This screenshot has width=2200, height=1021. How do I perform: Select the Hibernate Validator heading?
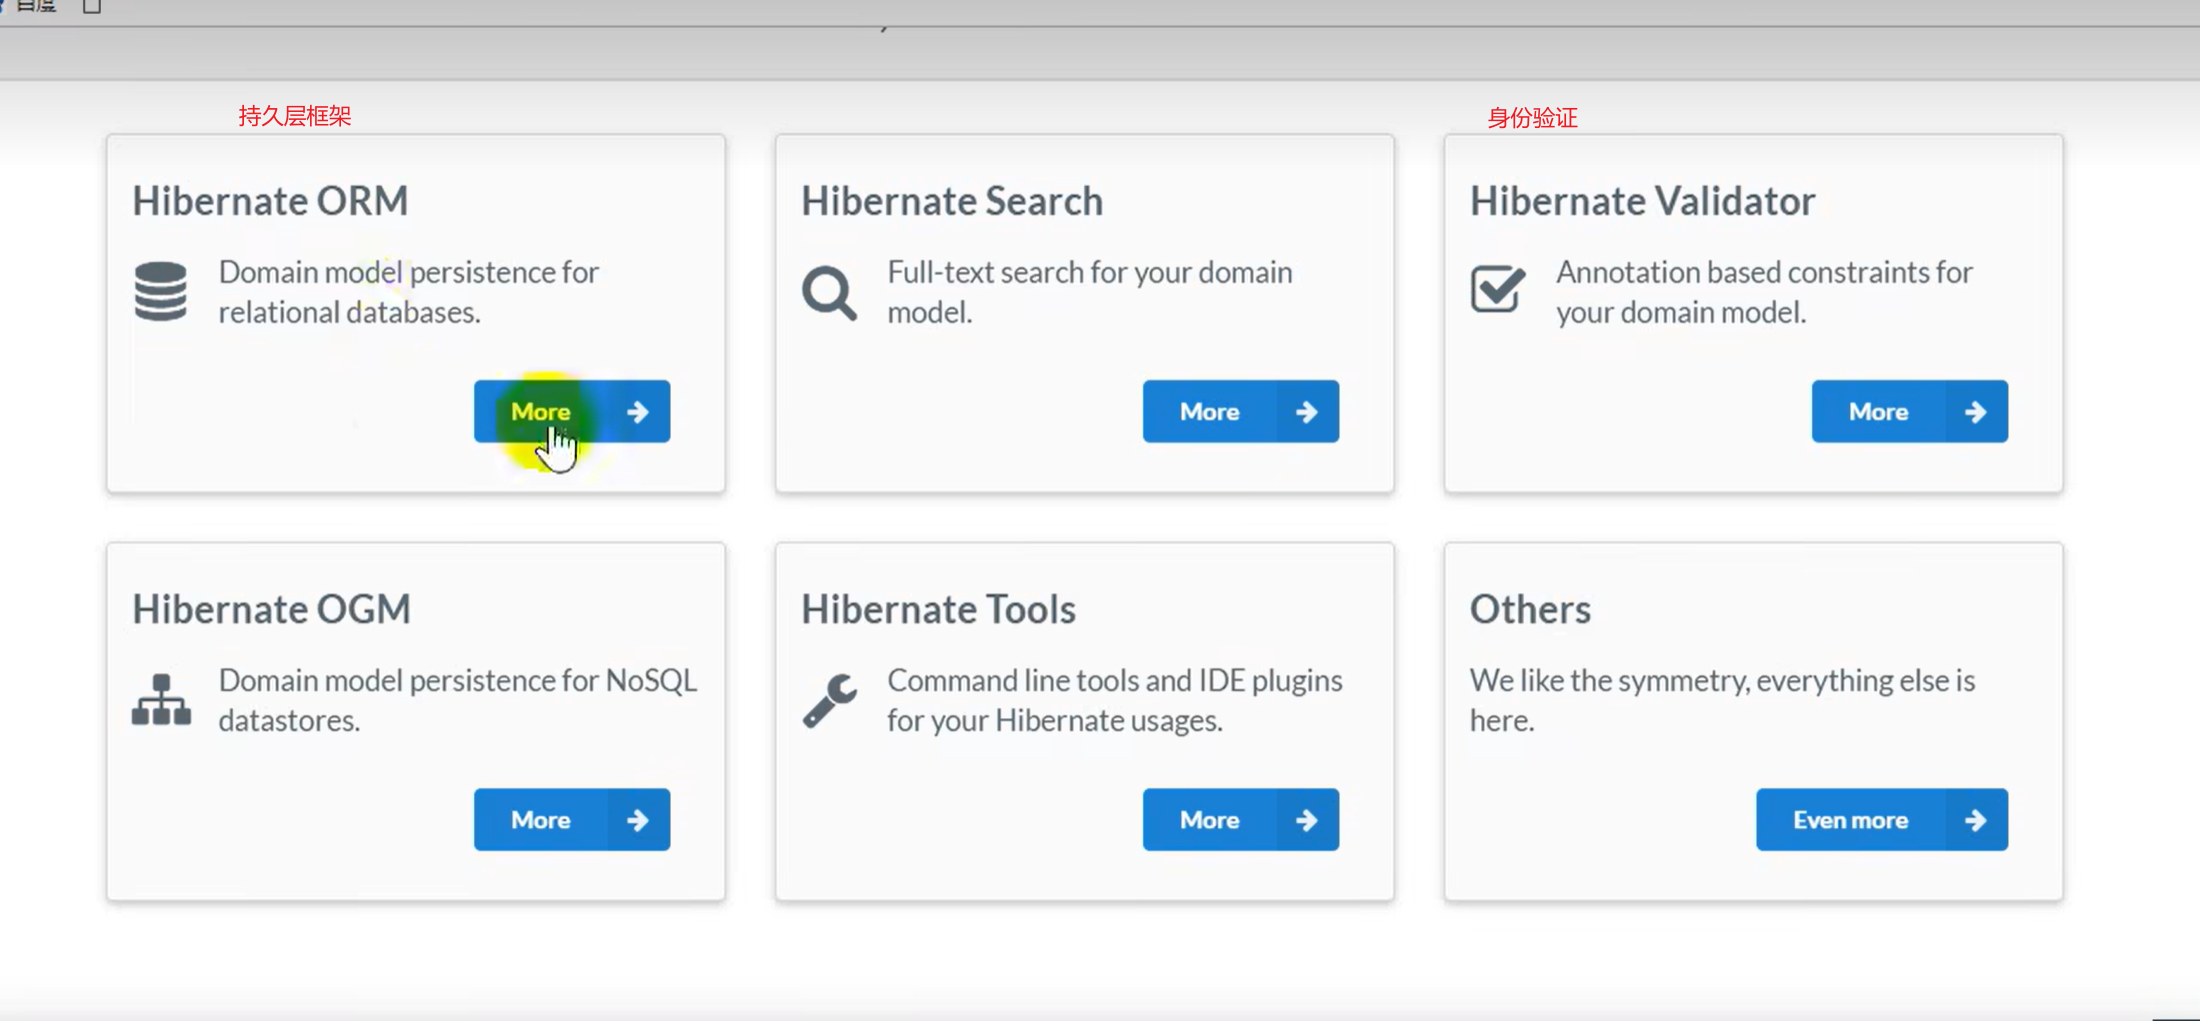point(1642,200)
